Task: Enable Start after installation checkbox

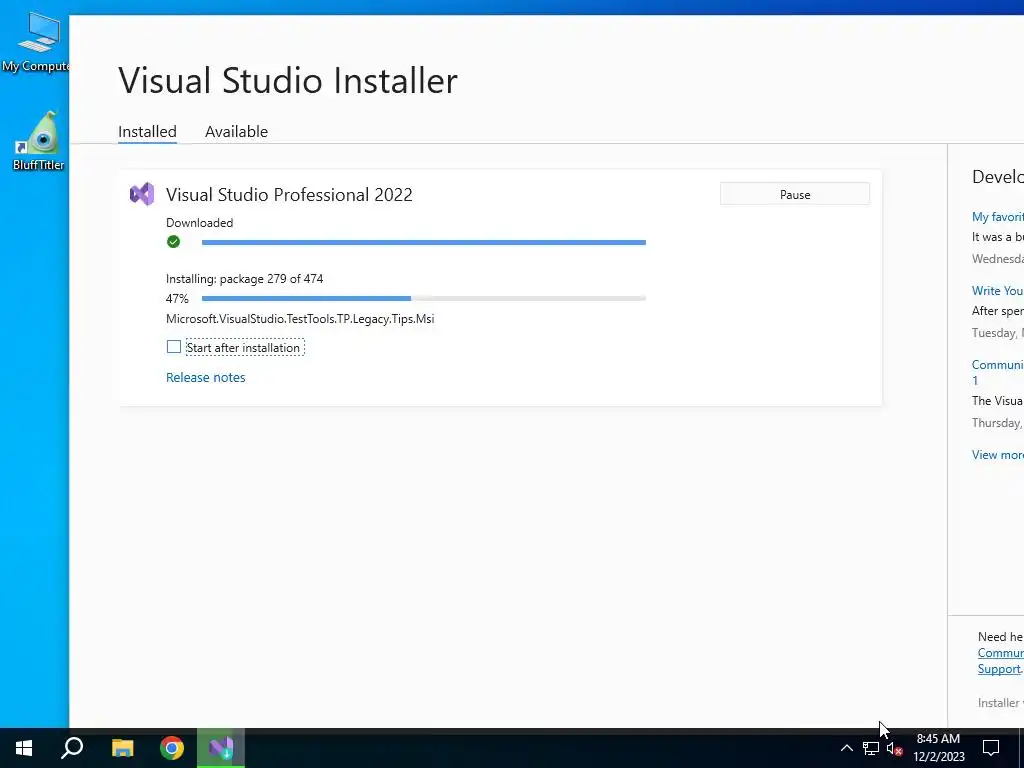Action: pos(174,347)
